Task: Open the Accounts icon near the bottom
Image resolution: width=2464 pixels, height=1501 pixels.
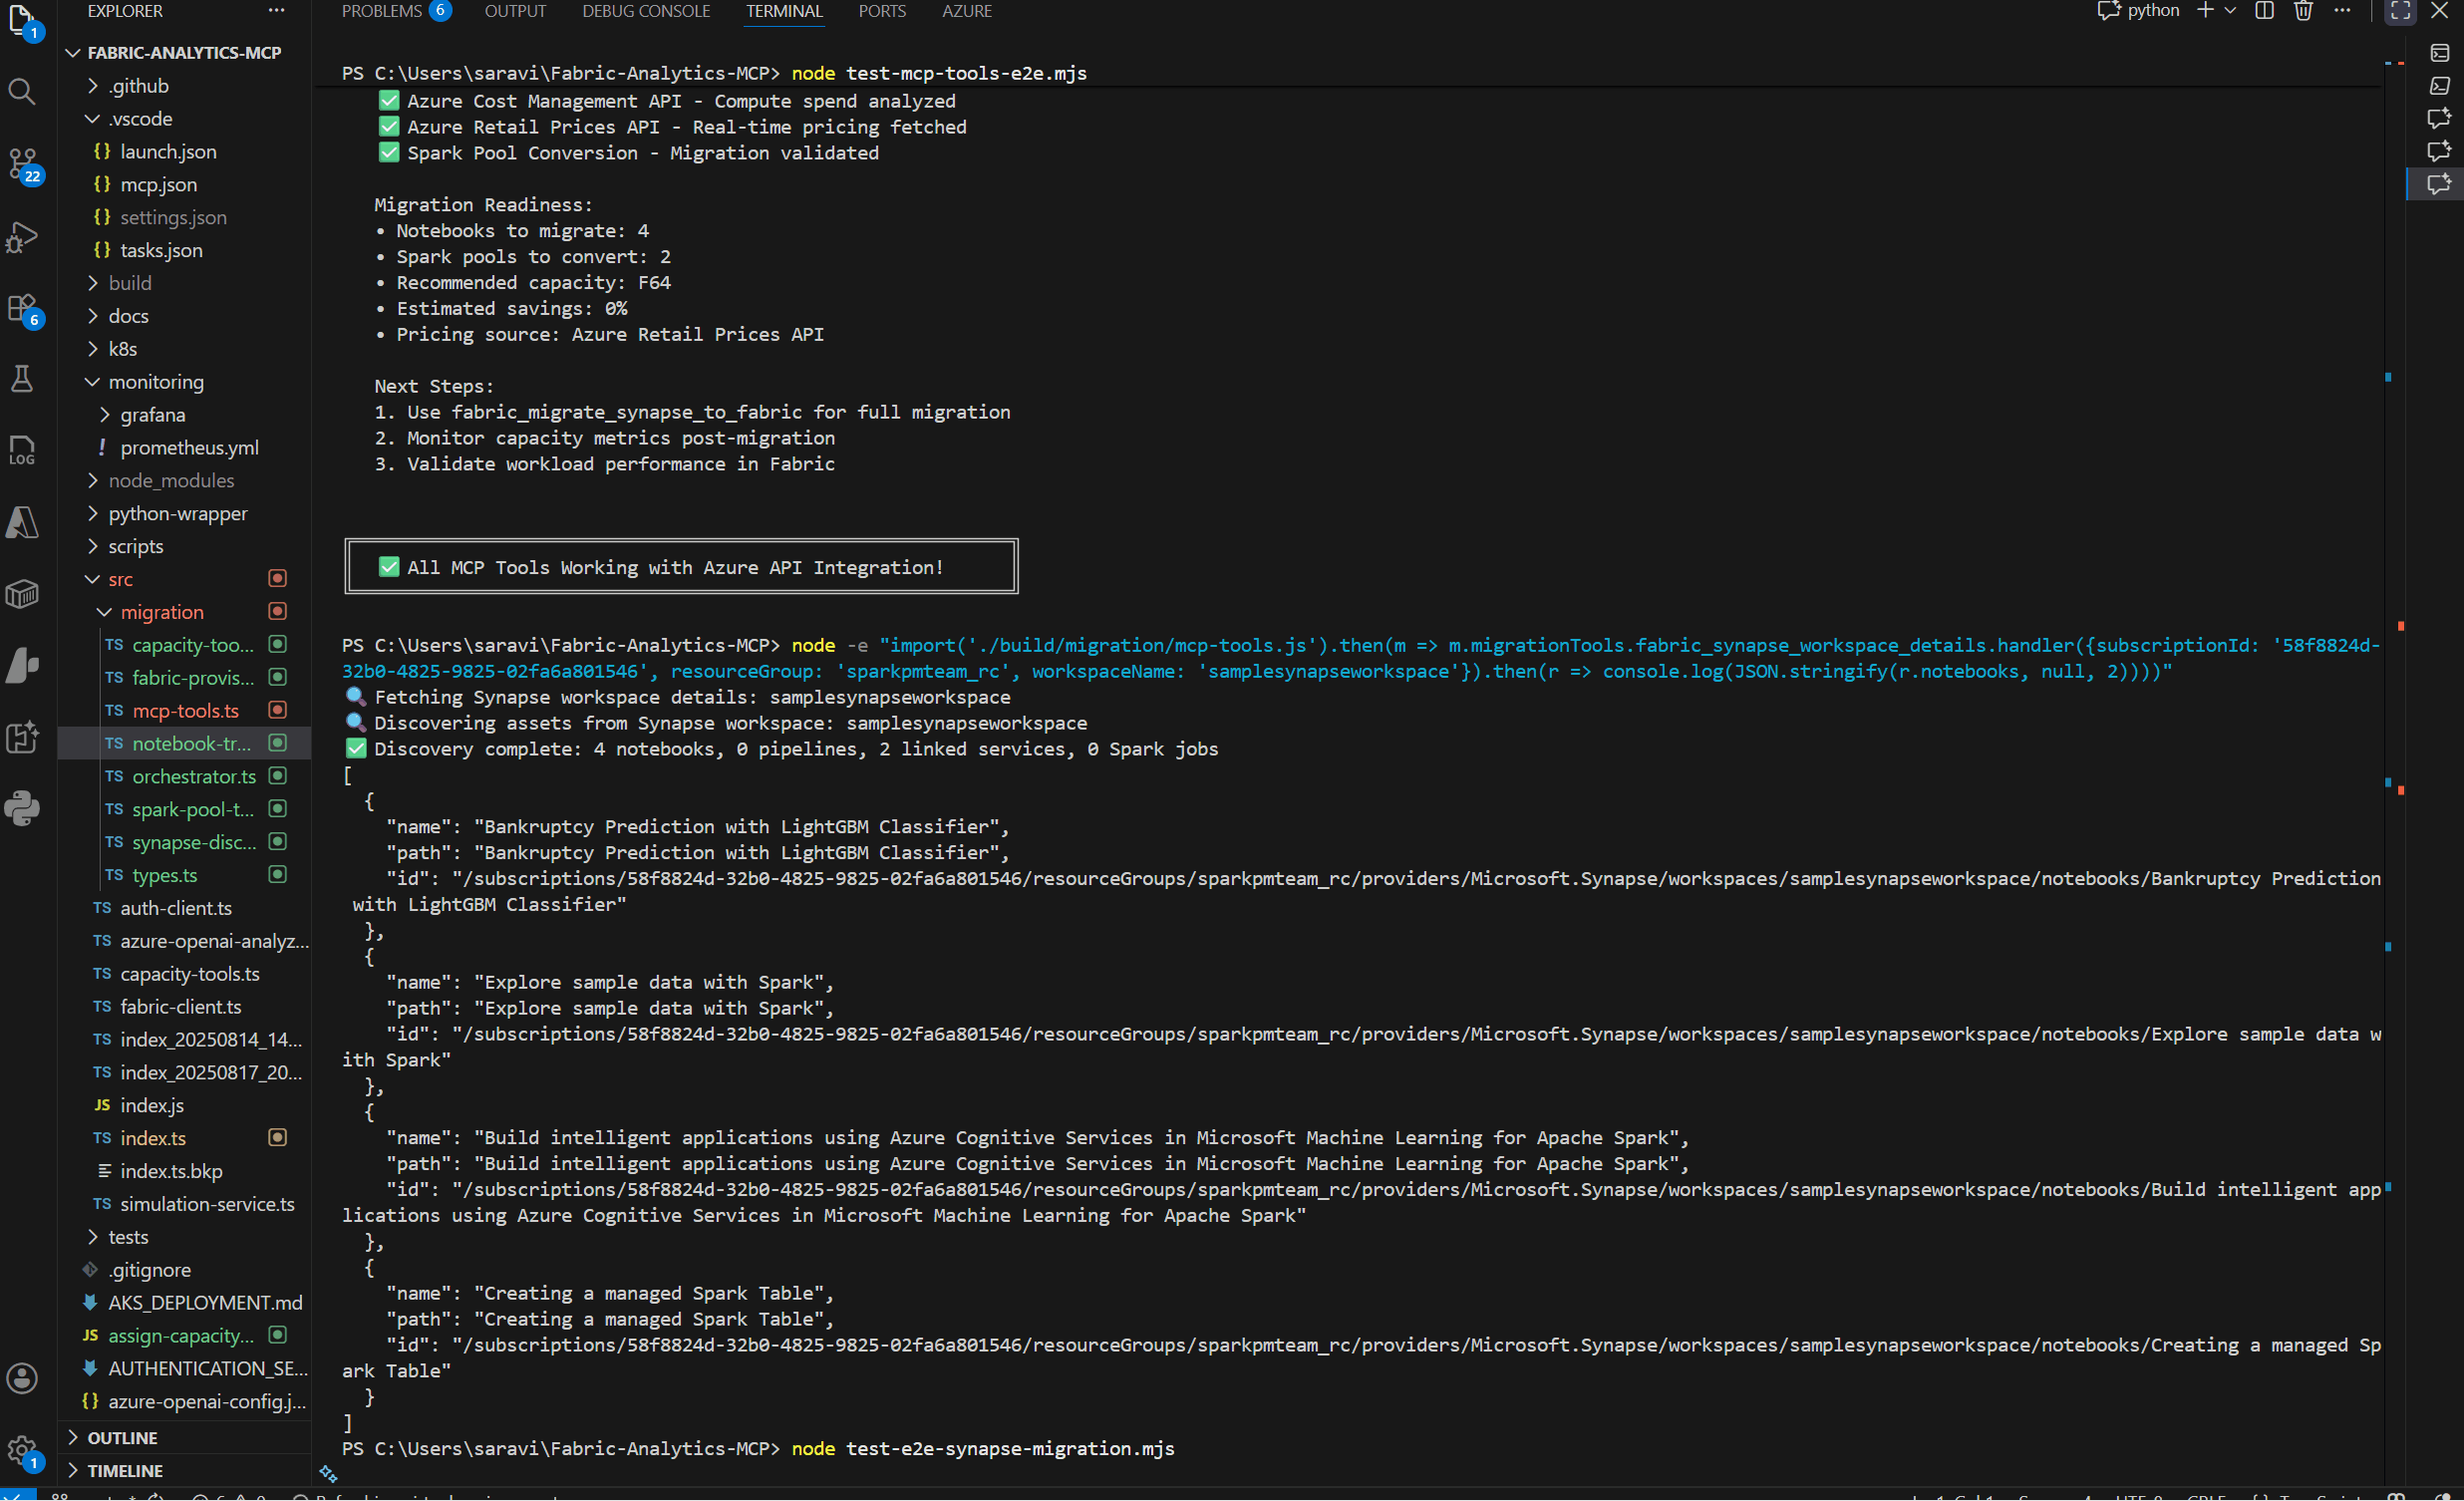Action: 22,1378
